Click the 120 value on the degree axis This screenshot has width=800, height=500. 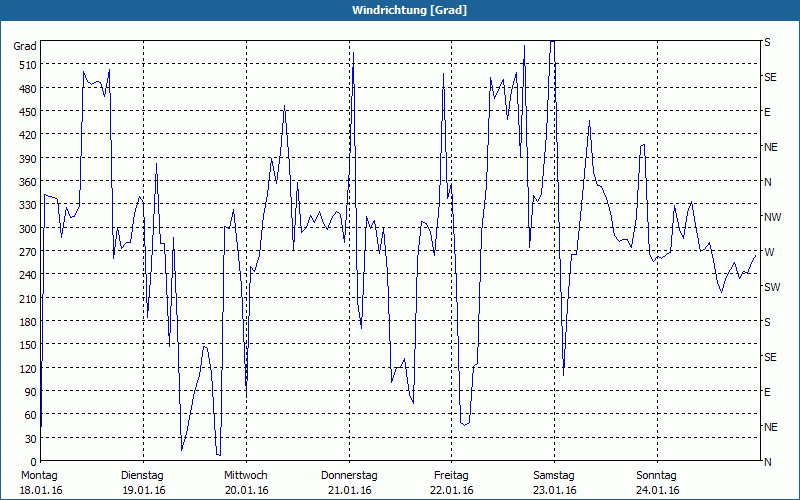(x=27, y=369)
